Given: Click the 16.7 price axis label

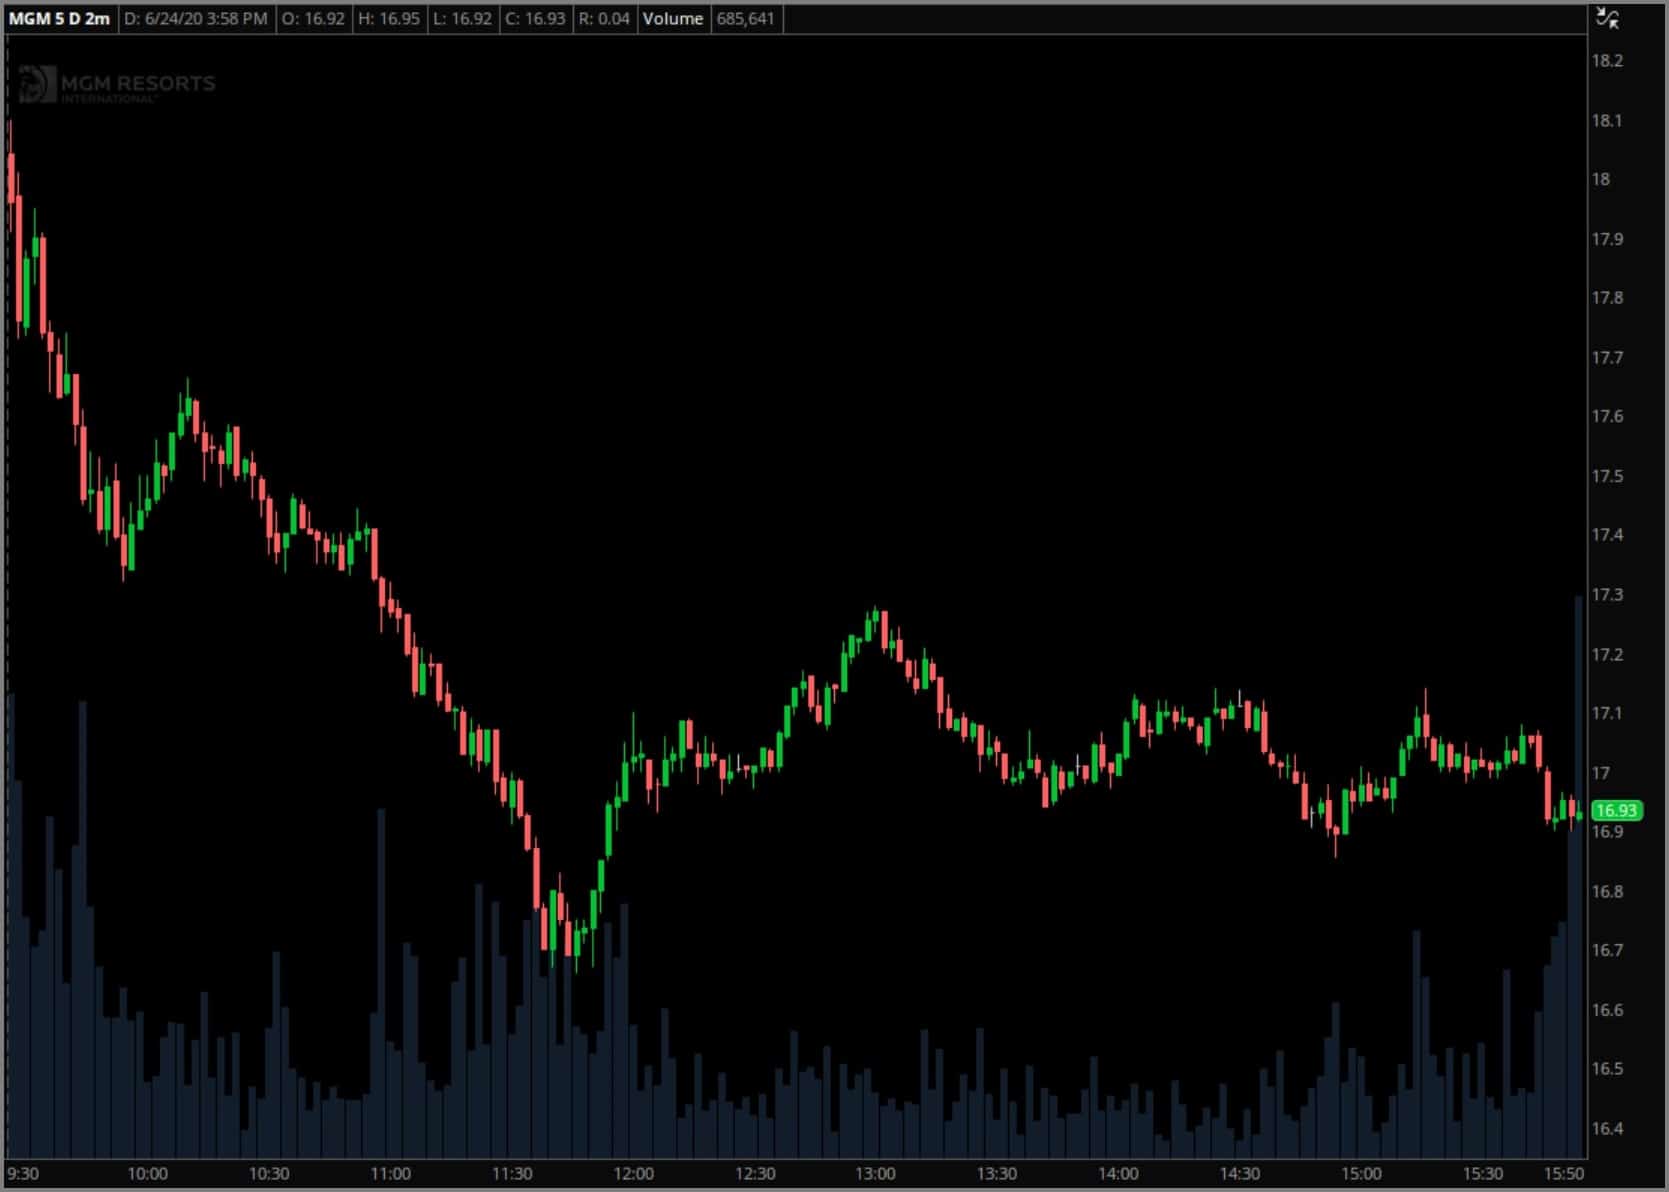Looking at the screenshot, I should 1607,950.
